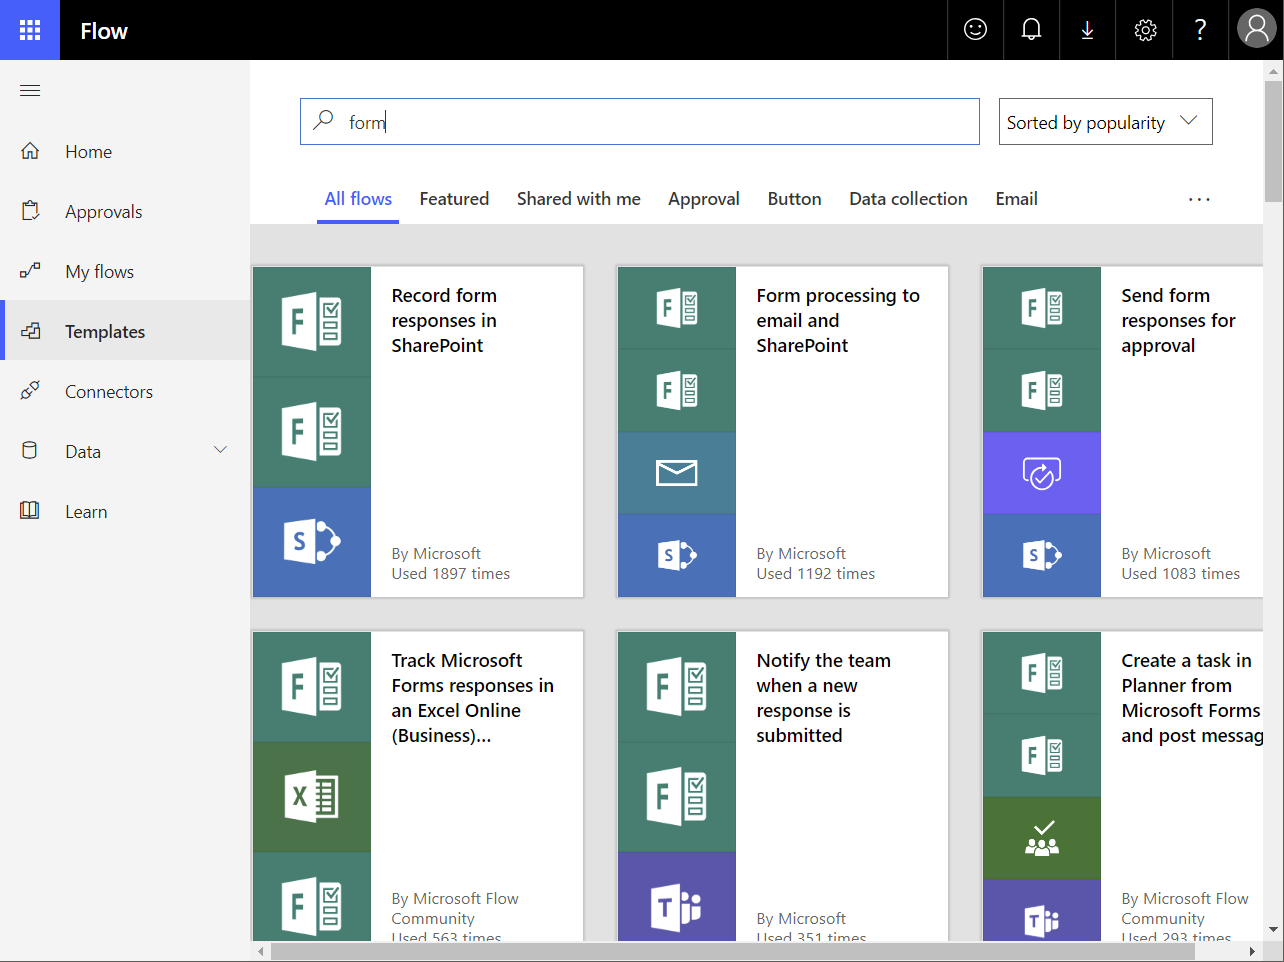Switch to the Featured tab
Screen dimensions: 1284x962
point(454,198)
